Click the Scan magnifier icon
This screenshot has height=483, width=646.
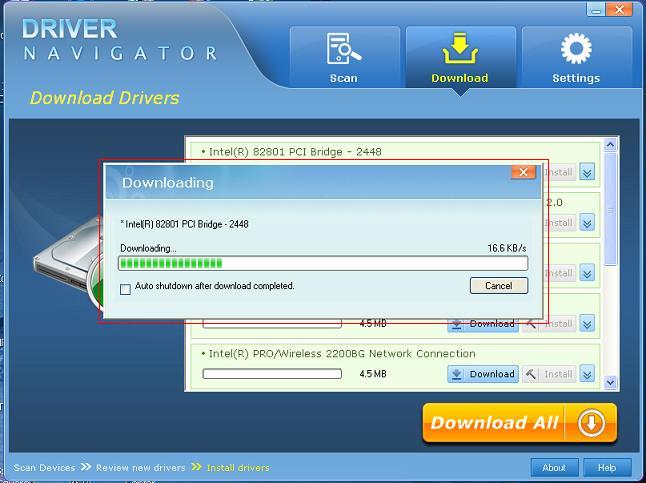click(x=344, y=49)
